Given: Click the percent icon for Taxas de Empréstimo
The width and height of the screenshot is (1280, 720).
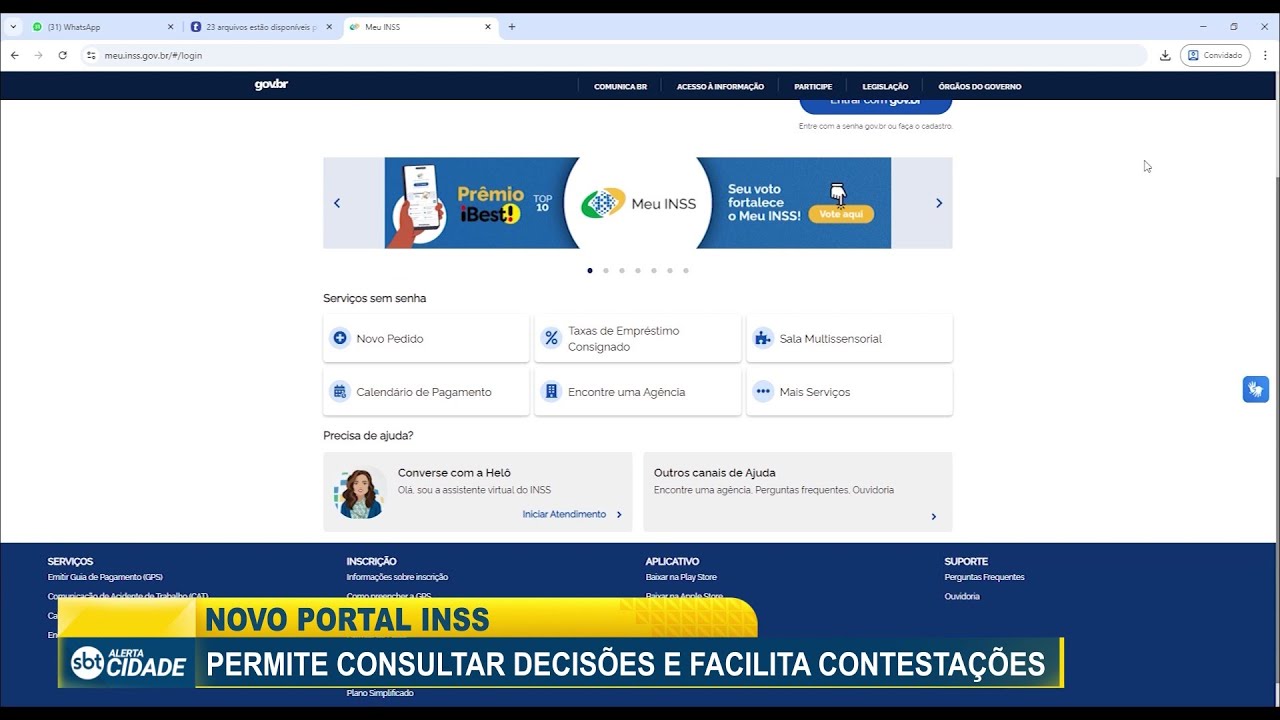Looking at the screenshot, I should tap(551, 338).
